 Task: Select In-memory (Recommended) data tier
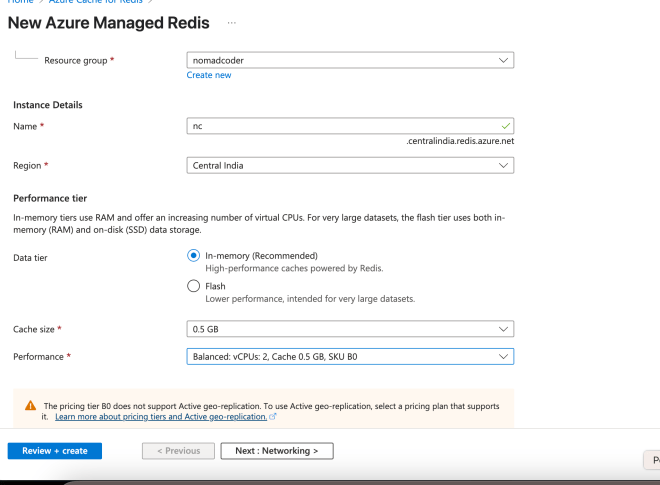(x=193, y=256)
